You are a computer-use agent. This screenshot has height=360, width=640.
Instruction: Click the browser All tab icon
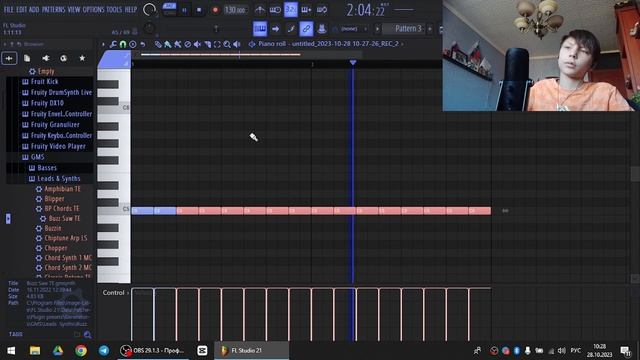point(9,58)
